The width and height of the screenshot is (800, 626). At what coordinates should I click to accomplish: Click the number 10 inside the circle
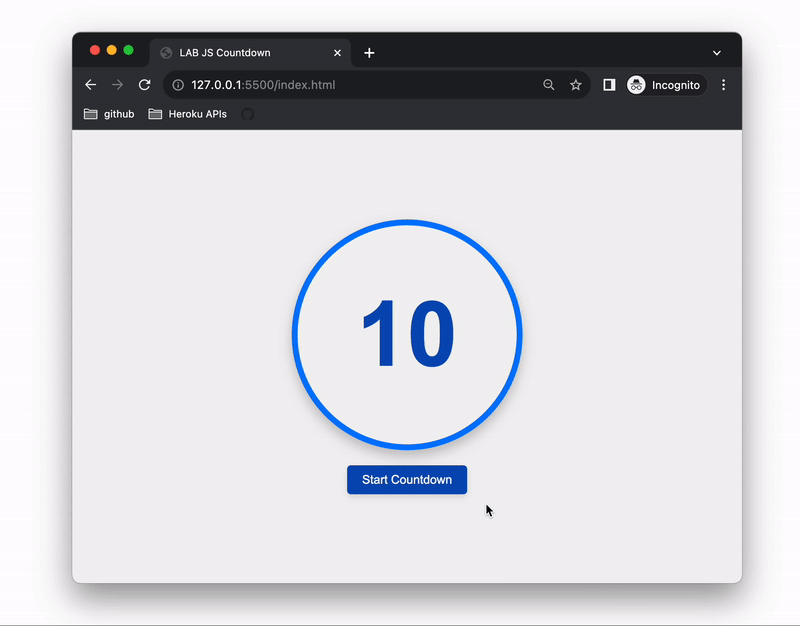point(407,335)
